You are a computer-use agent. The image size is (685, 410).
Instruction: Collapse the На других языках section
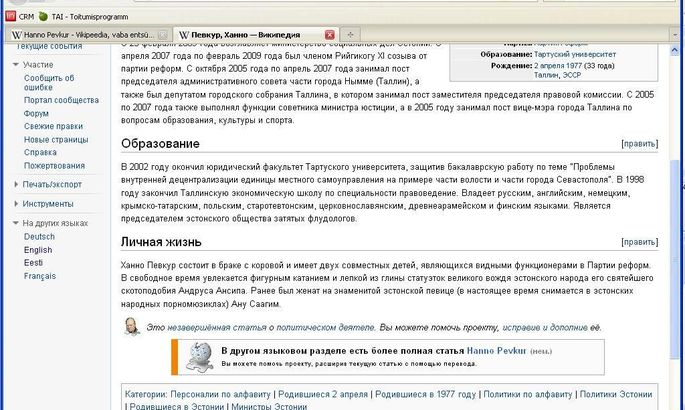pyautogui.click(x=16, y=223)
